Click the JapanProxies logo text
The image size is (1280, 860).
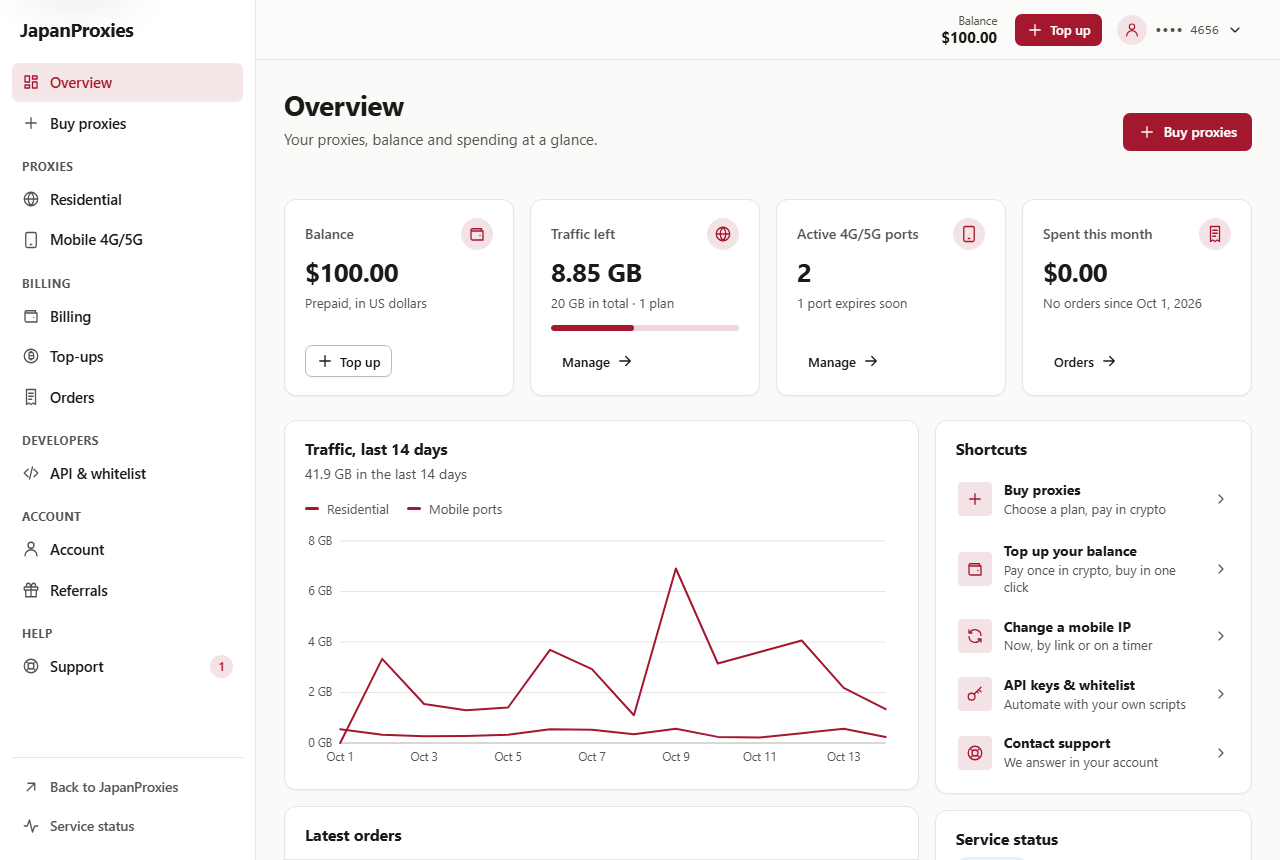coord(77,30)
